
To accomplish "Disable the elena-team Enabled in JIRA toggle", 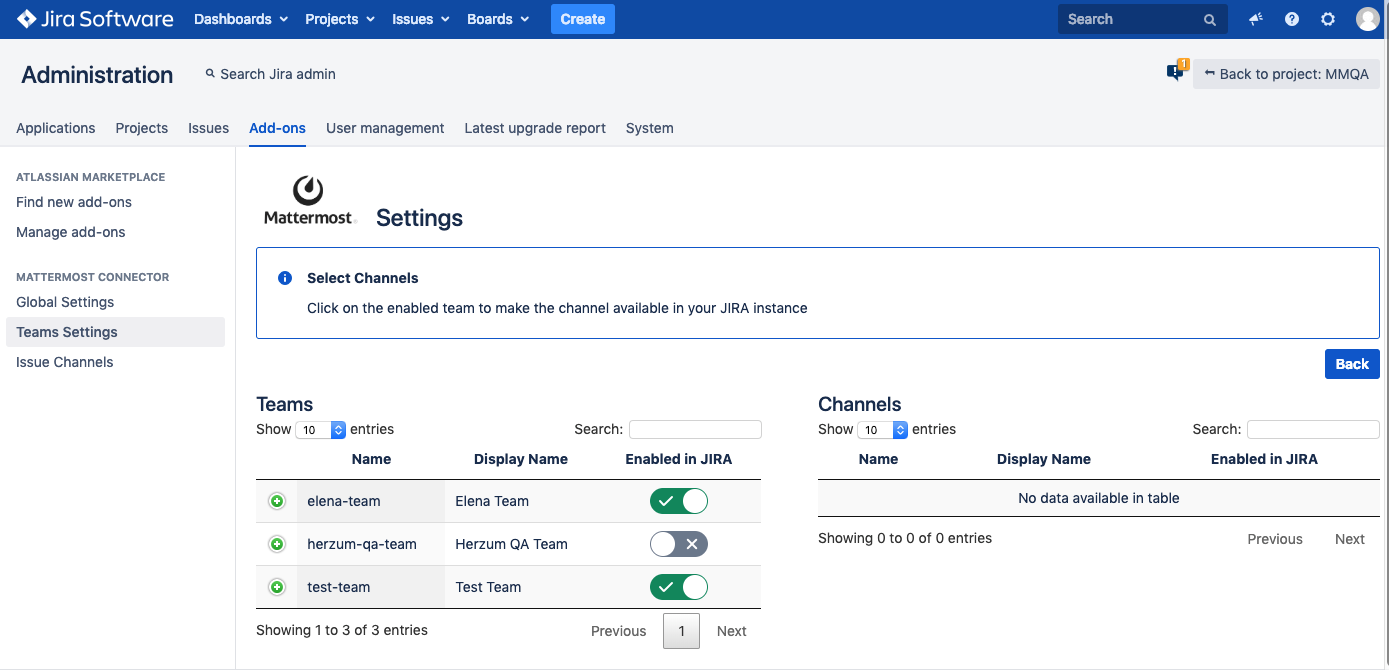I will click(x=678, y=501).
